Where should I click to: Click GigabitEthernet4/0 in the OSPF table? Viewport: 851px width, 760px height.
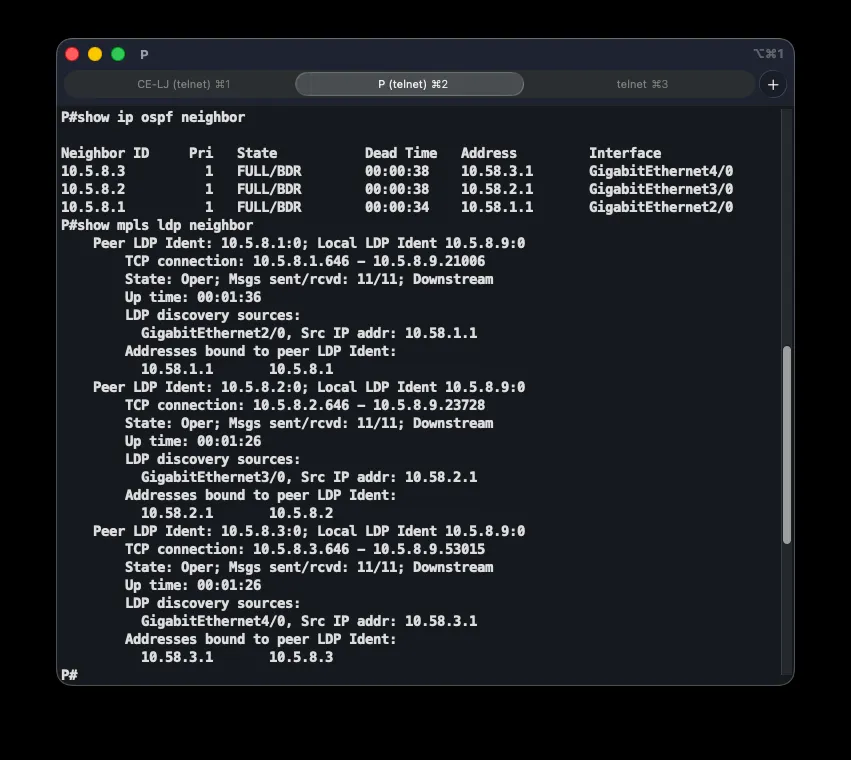pos(661,171)
